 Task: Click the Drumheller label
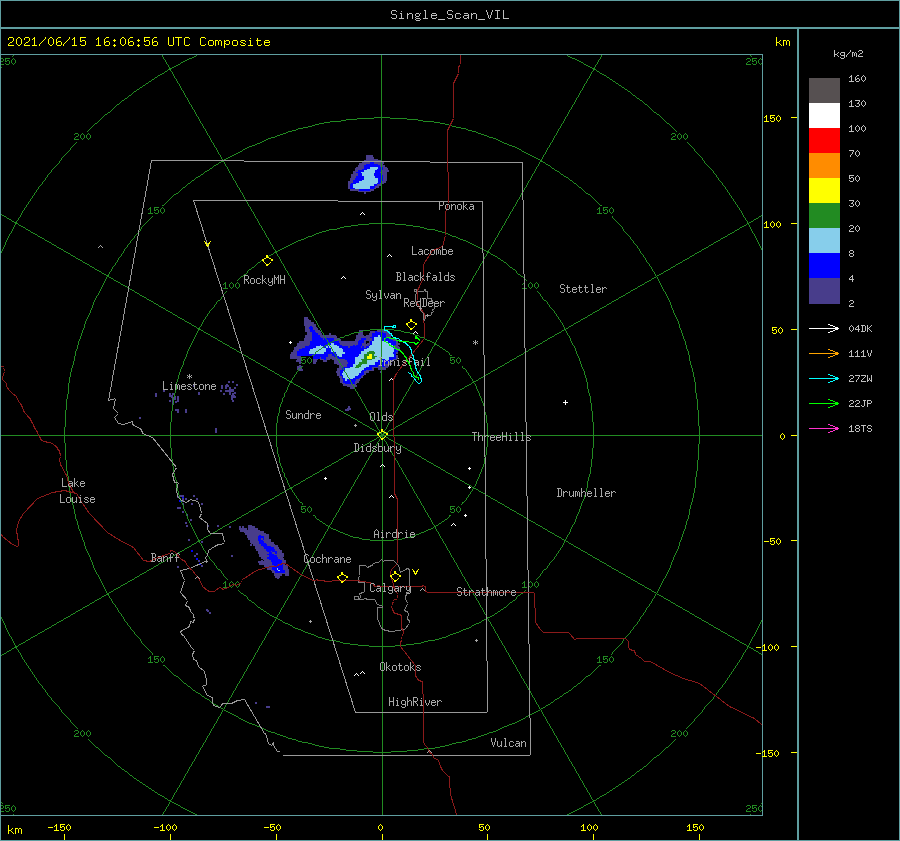pos(586,493)
